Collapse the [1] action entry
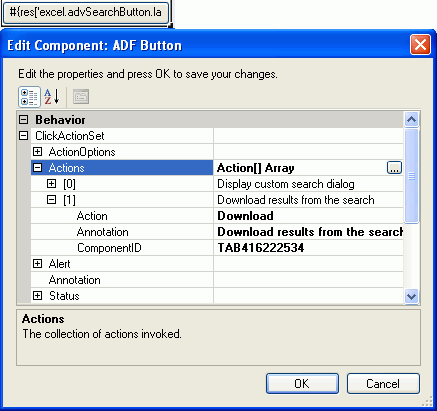 coord(52,200)
